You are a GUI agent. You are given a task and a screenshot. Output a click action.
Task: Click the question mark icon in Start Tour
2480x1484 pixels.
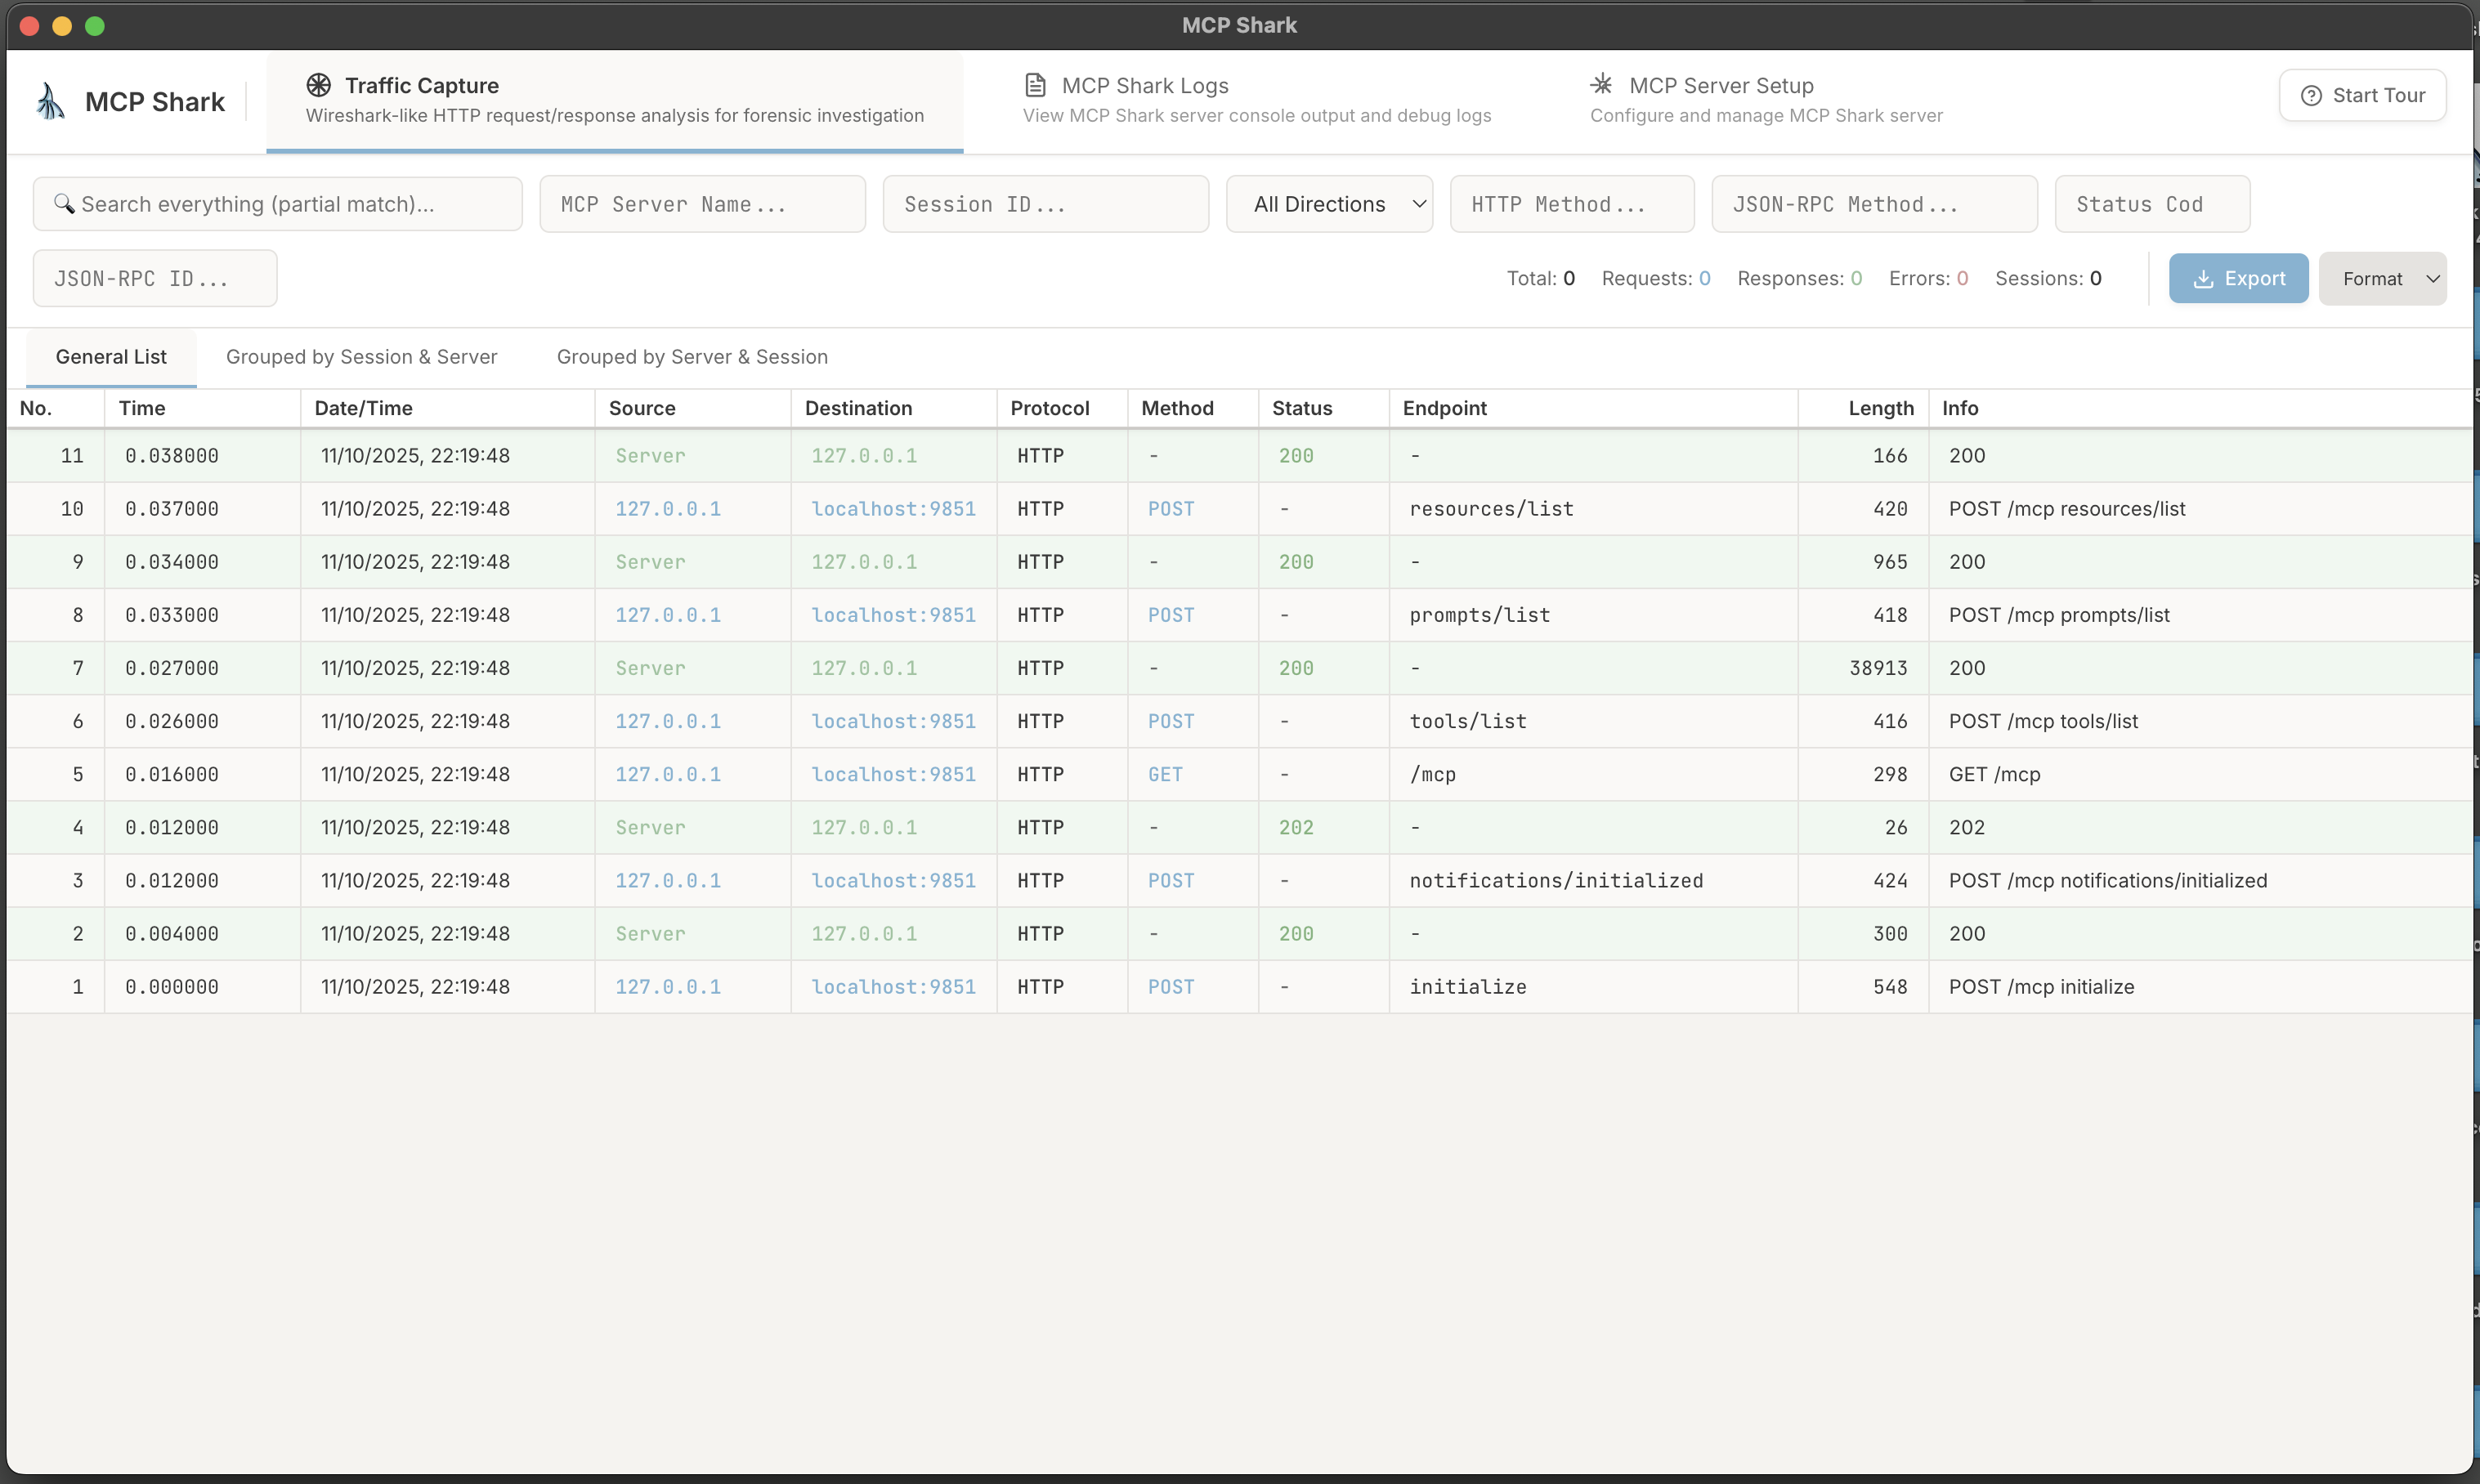click(2311, 95)
